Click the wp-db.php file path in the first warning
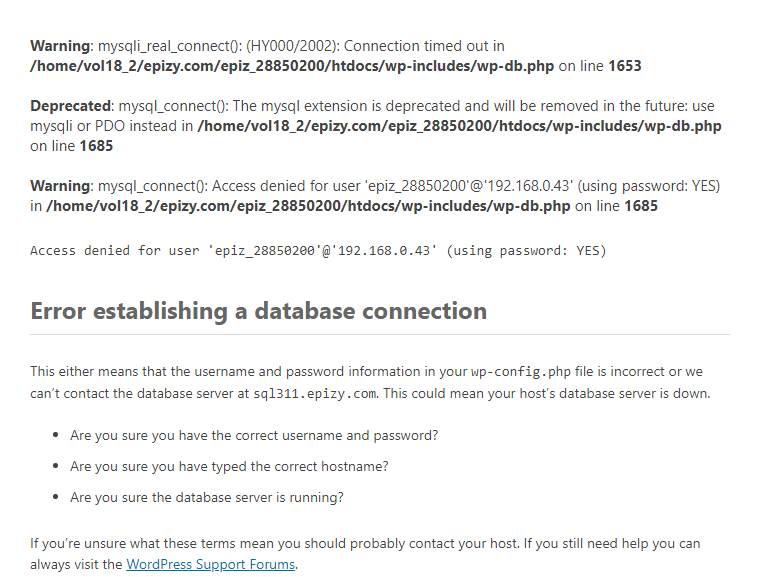Viewport: 760px width, 577px height. [292, 66]
